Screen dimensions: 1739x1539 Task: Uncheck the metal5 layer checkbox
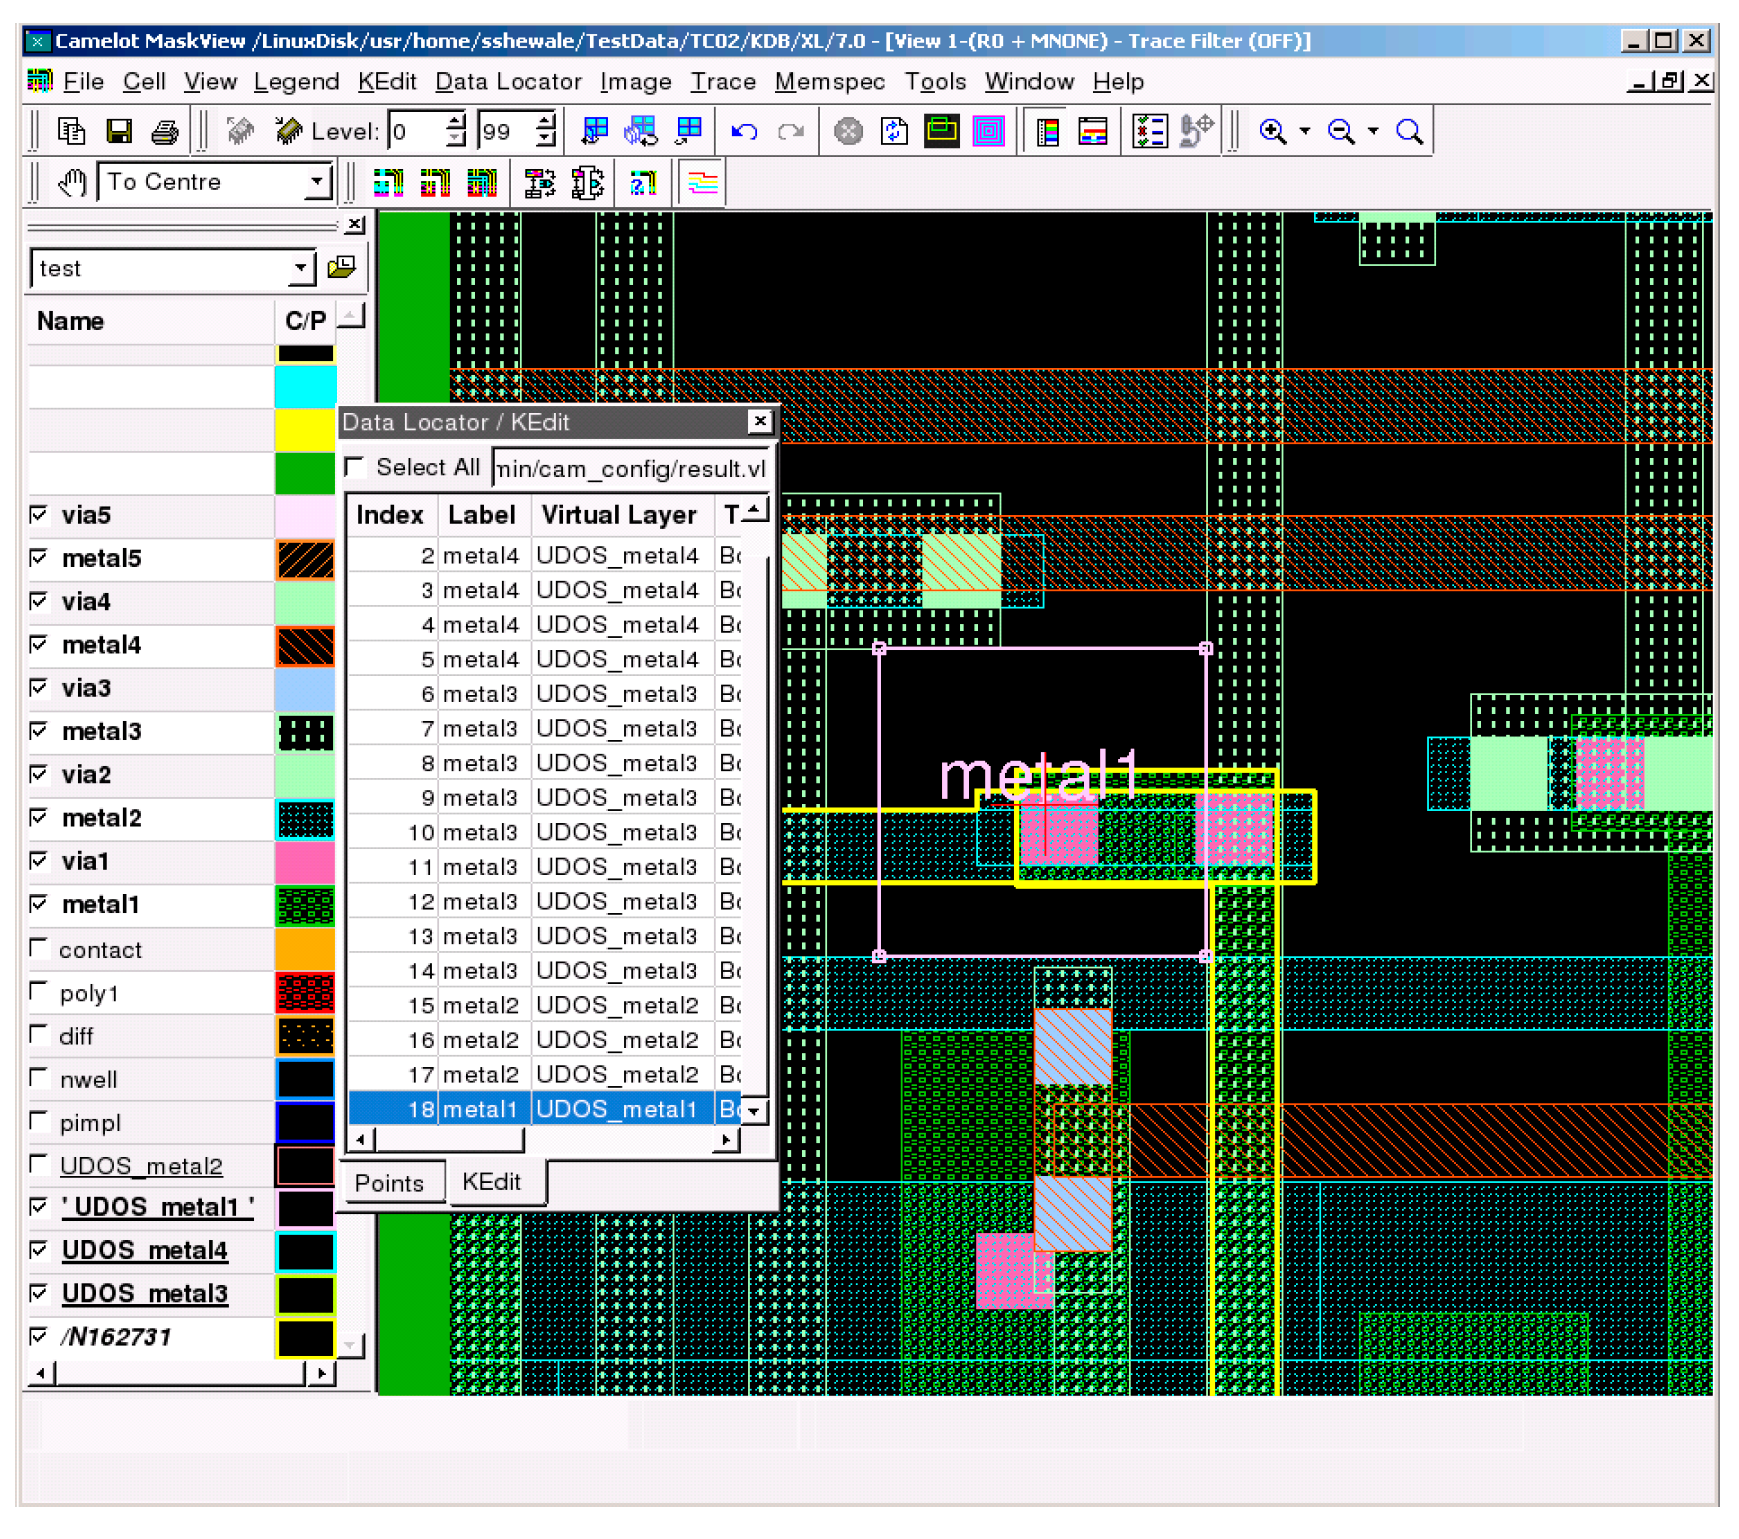click(x=39, y=558)
